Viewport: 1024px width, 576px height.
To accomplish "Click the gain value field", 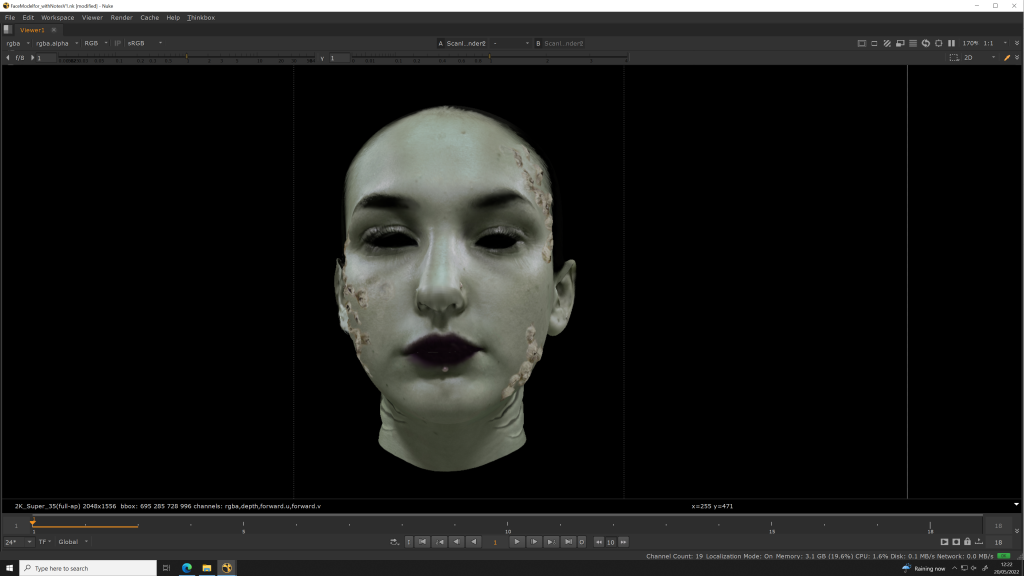I will (46, 57).
